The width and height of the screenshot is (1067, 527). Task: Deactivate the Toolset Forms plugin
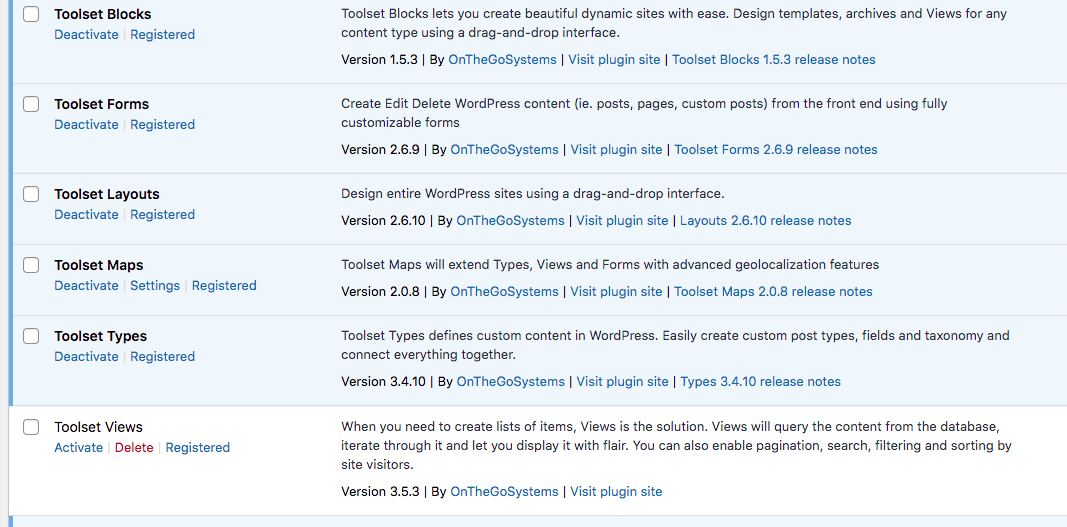click(86, 125)
